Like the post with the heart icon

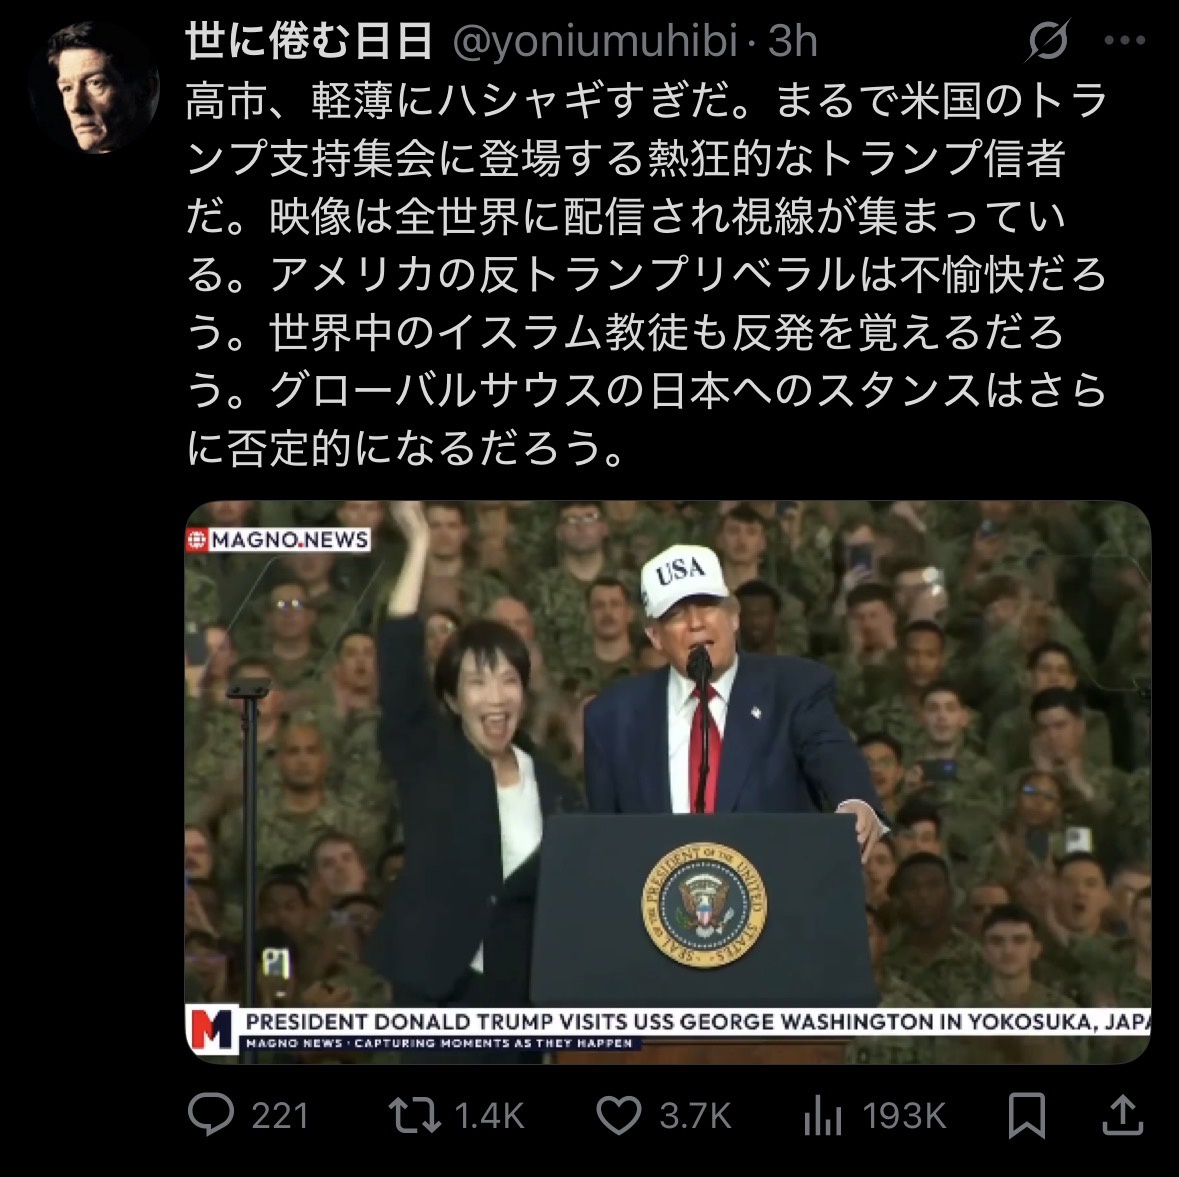[619, 1115]
